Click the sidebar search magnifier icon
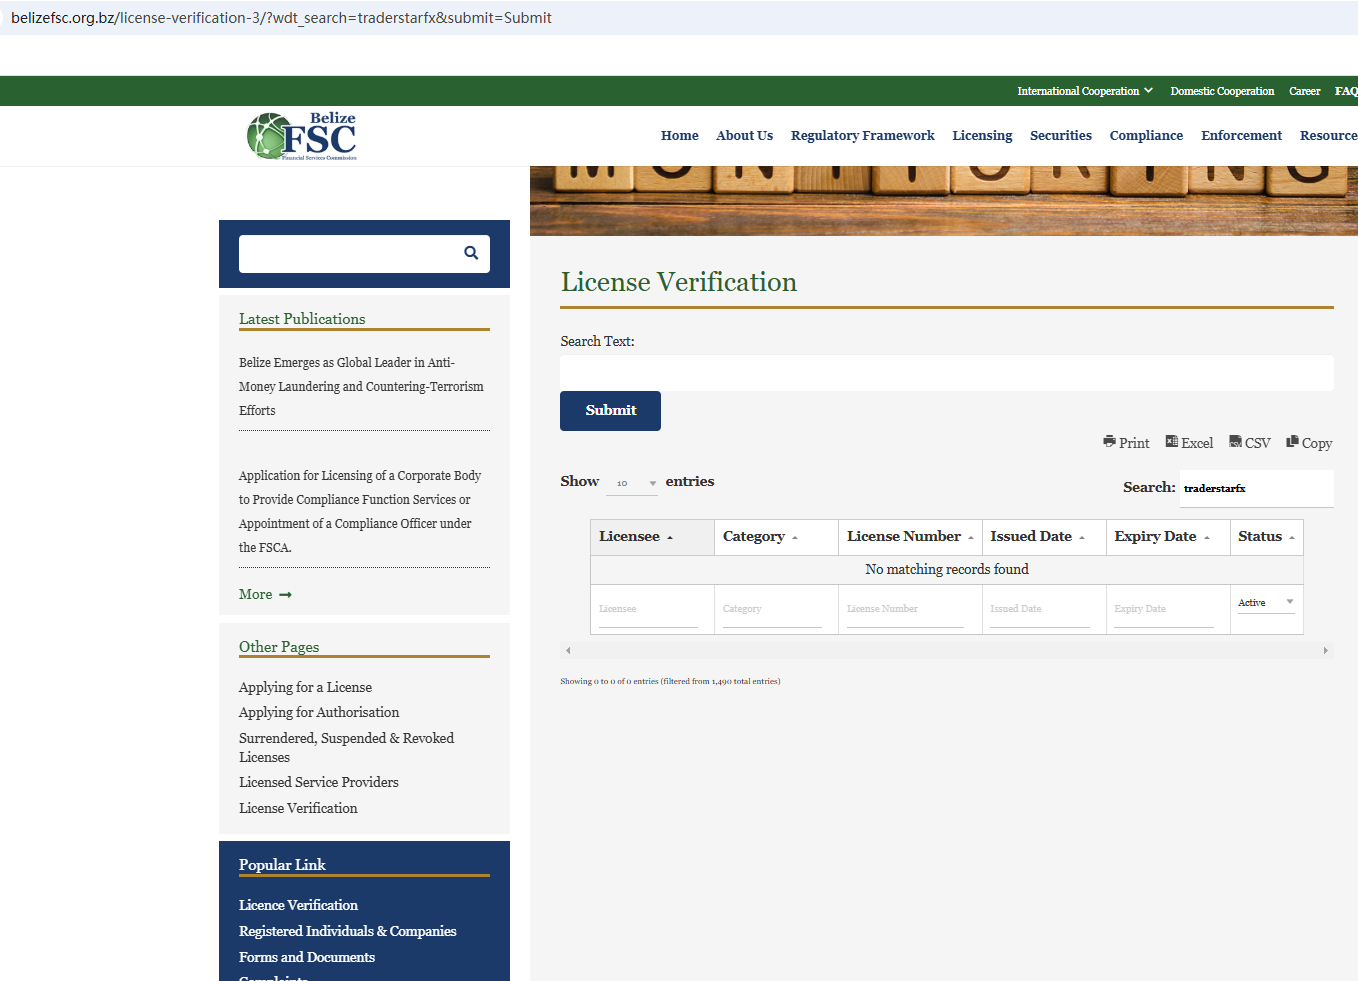Viewport: 1358px width, 981px height. click(x=471, y=253)
